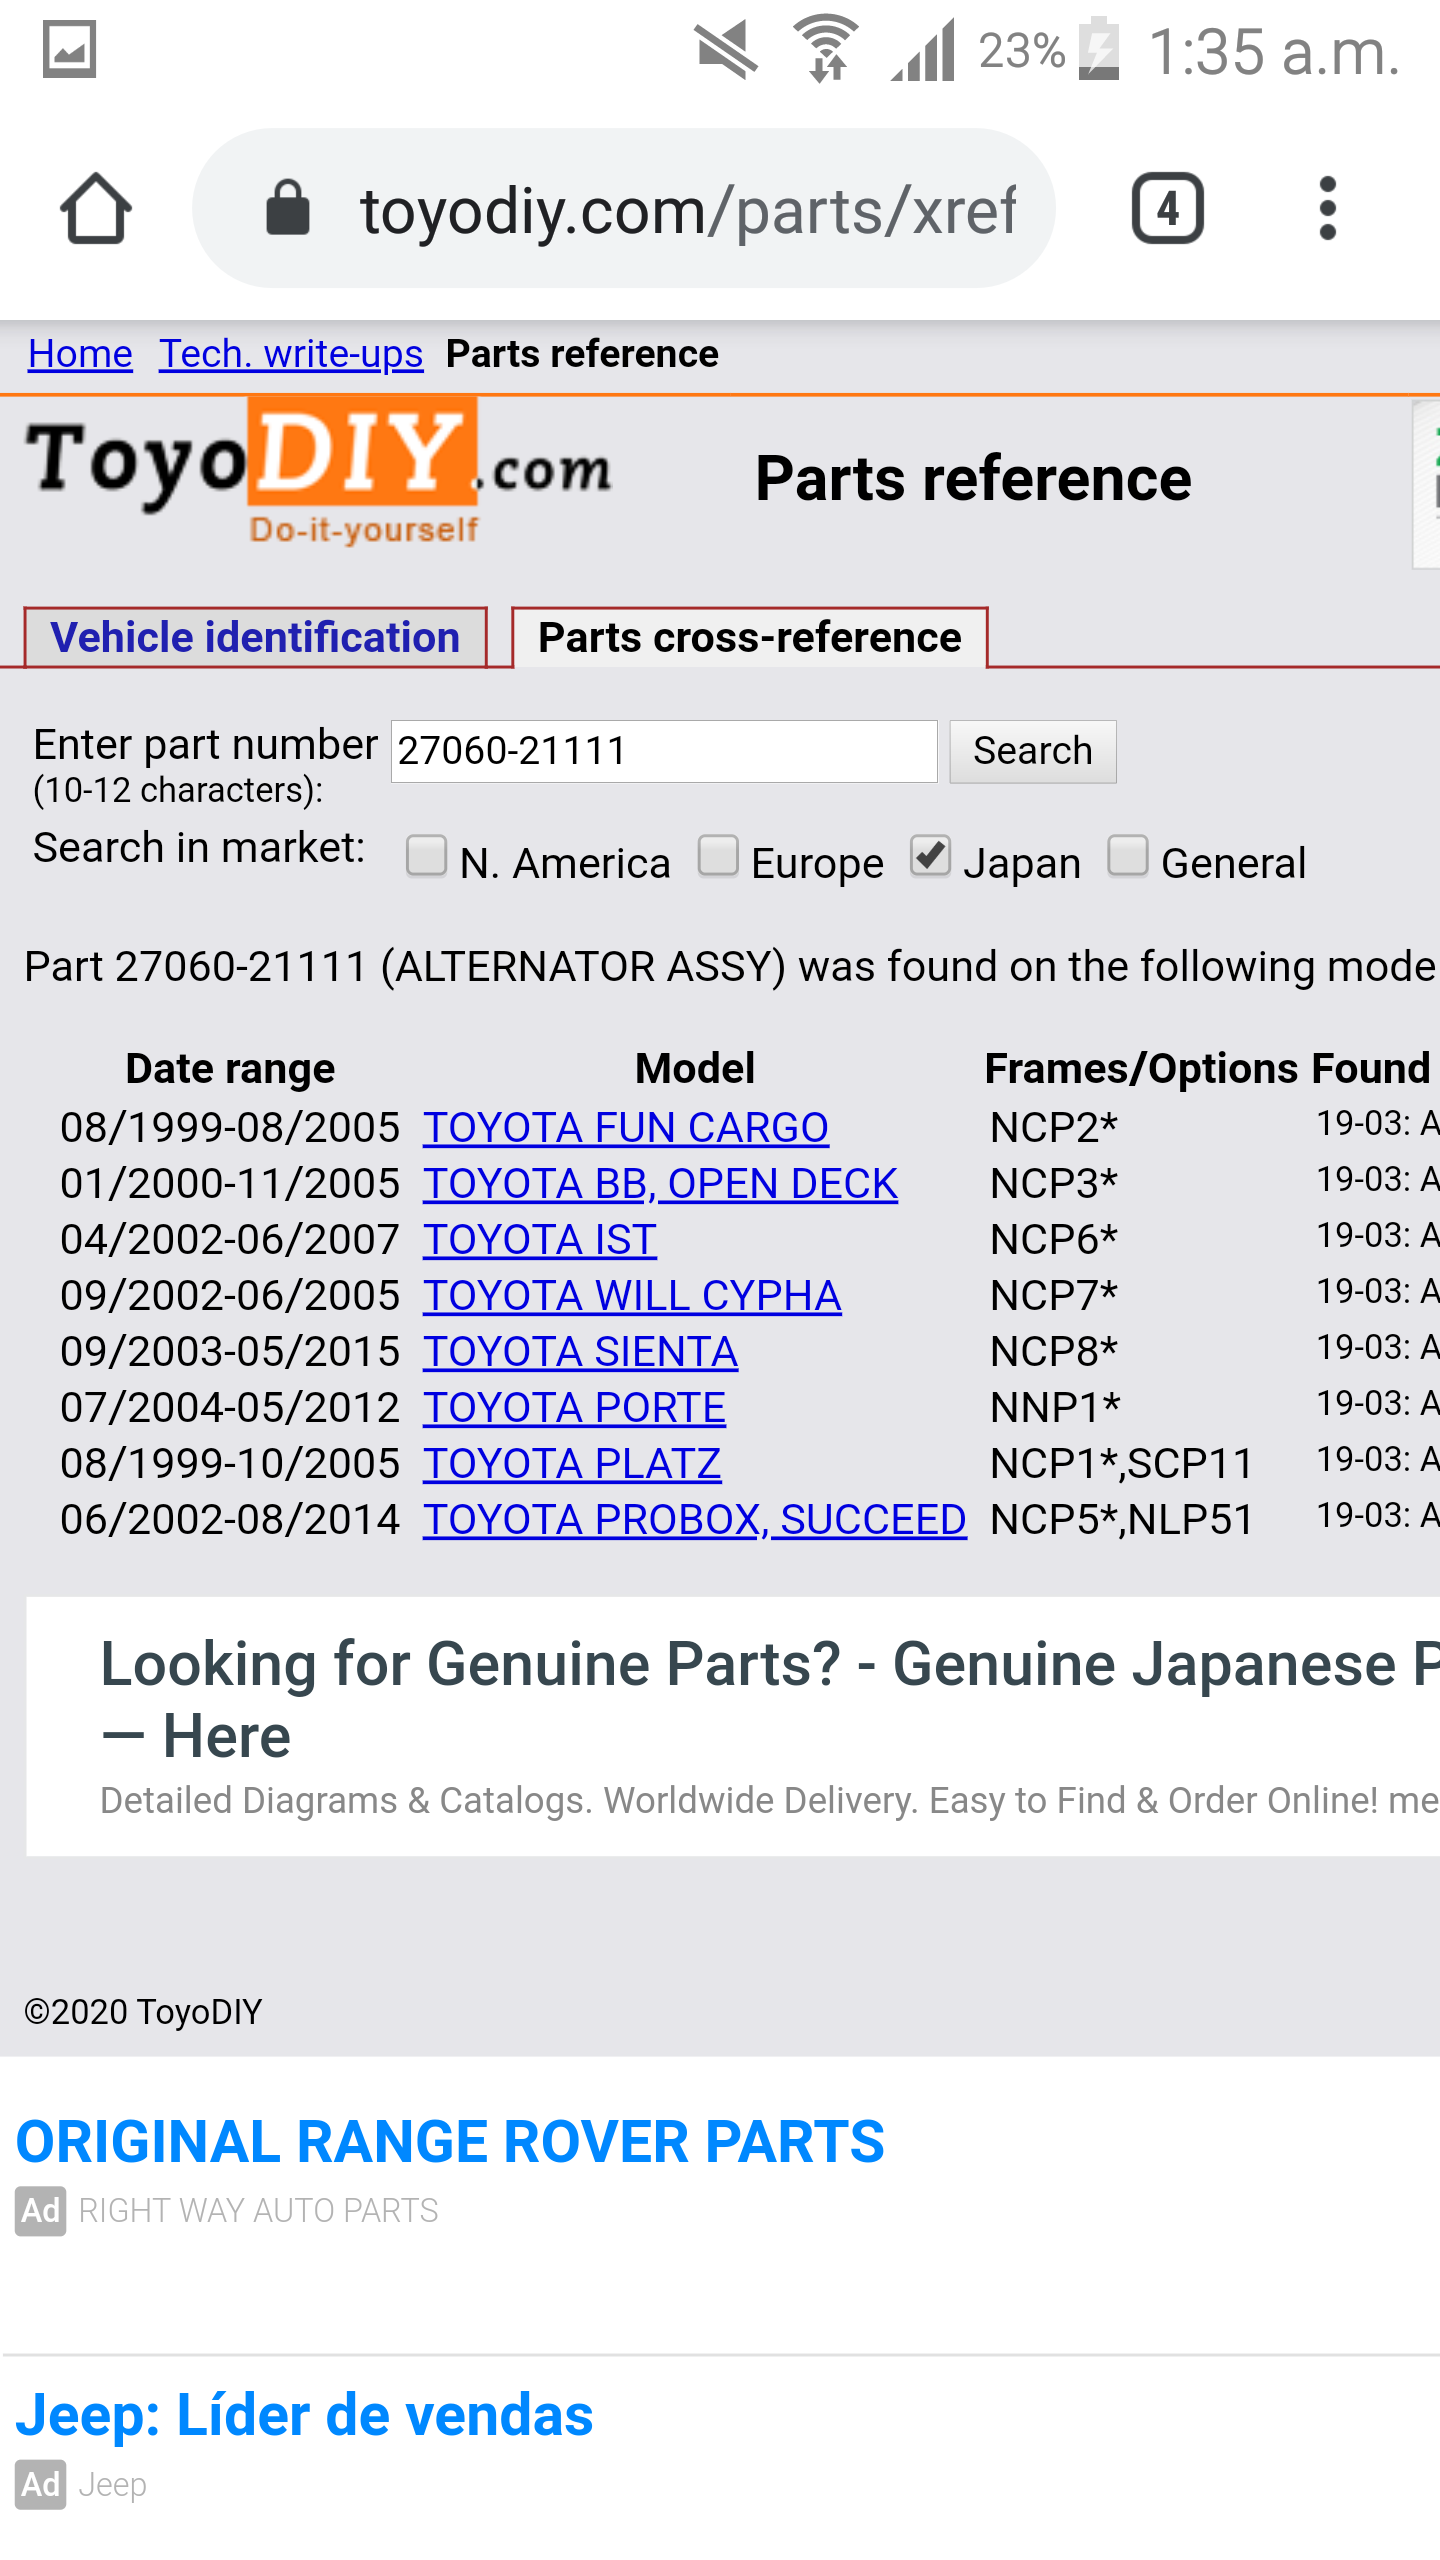Tap the cellular signal strength icon
Screen dimensions: 1440x2560
924,49
